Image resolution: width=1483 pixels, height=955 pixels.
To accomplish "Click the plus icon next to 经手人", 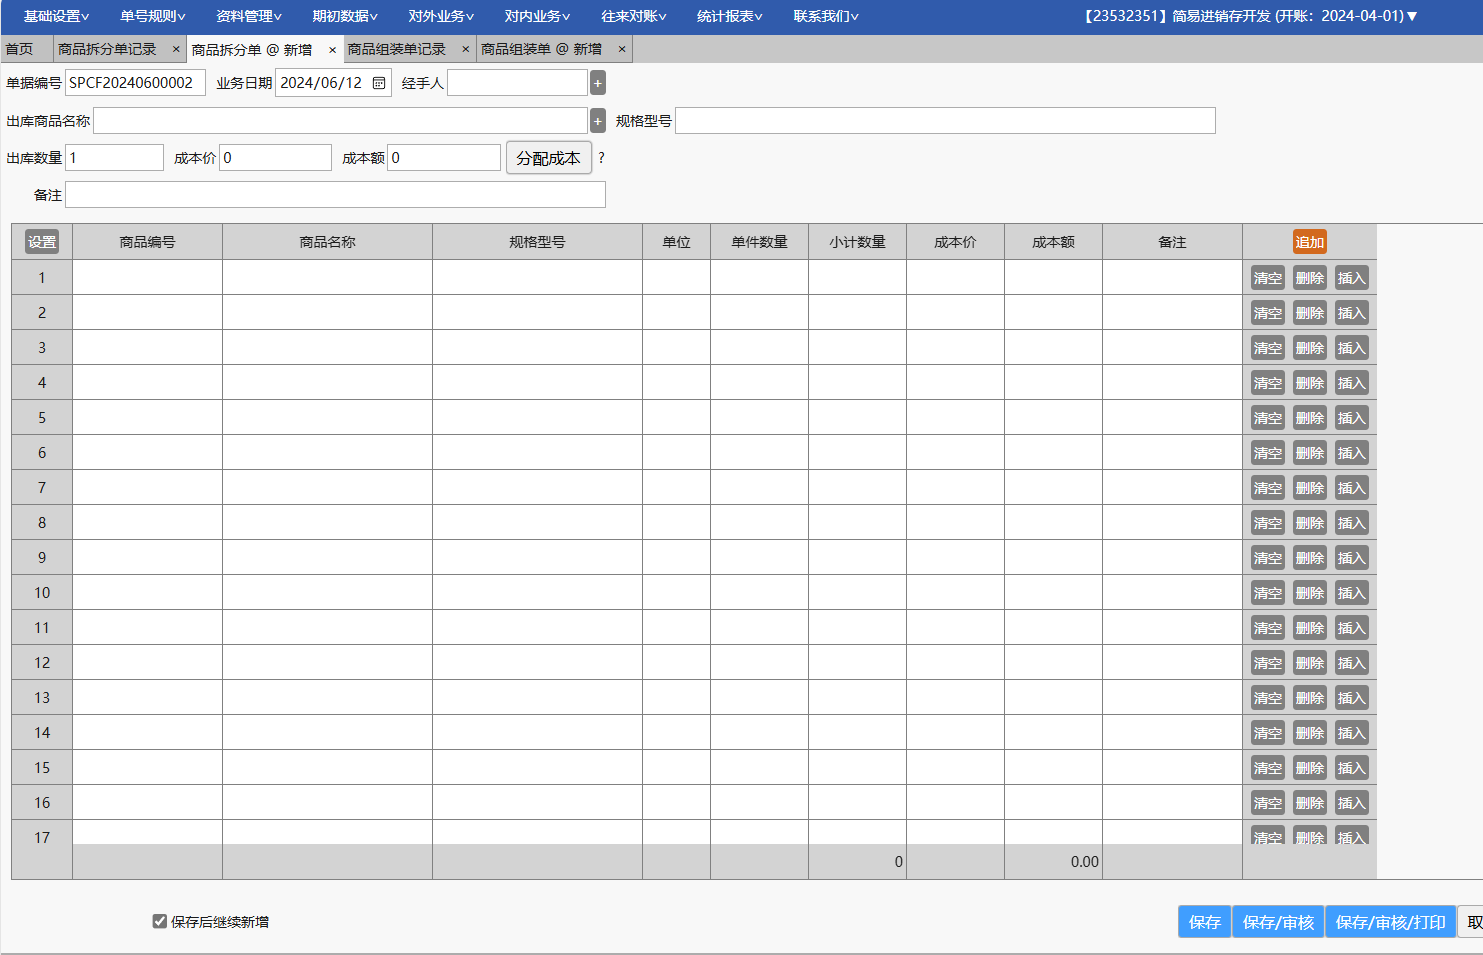I will tap(598, 83).
